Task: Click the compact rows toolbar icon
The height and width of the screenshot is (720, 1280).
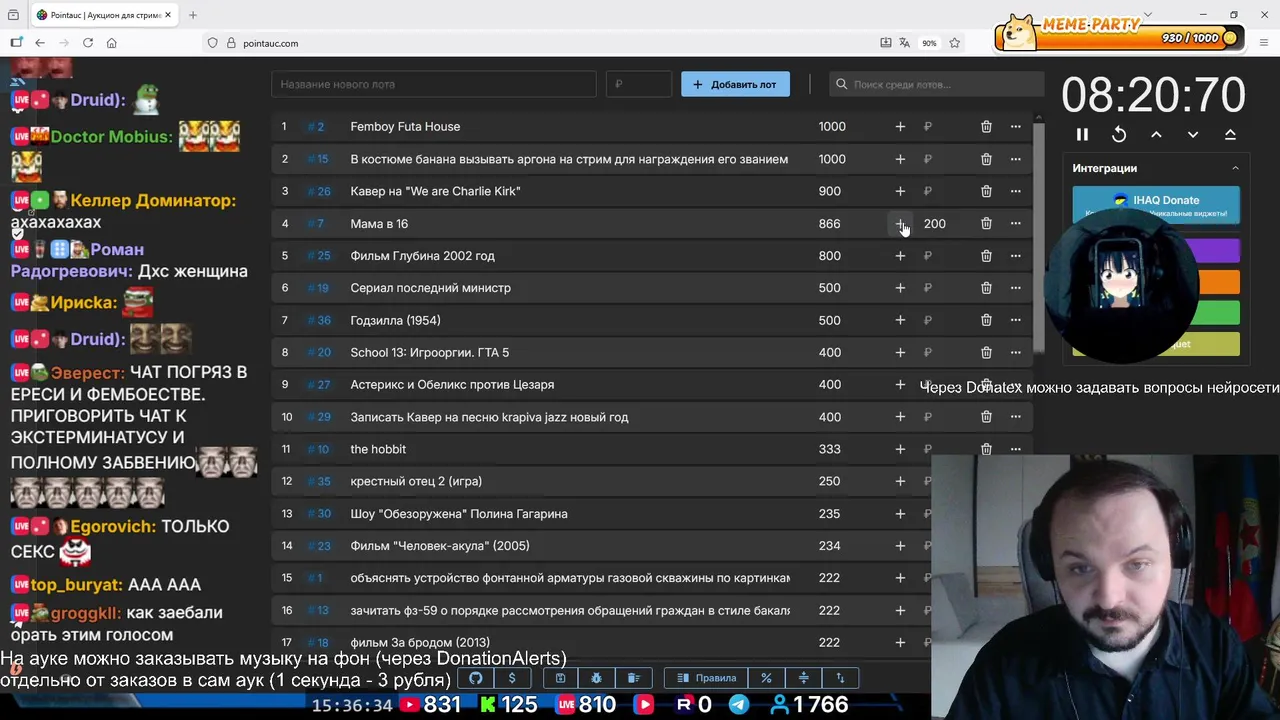Action: pyautogui.click(x=803, y=678)
